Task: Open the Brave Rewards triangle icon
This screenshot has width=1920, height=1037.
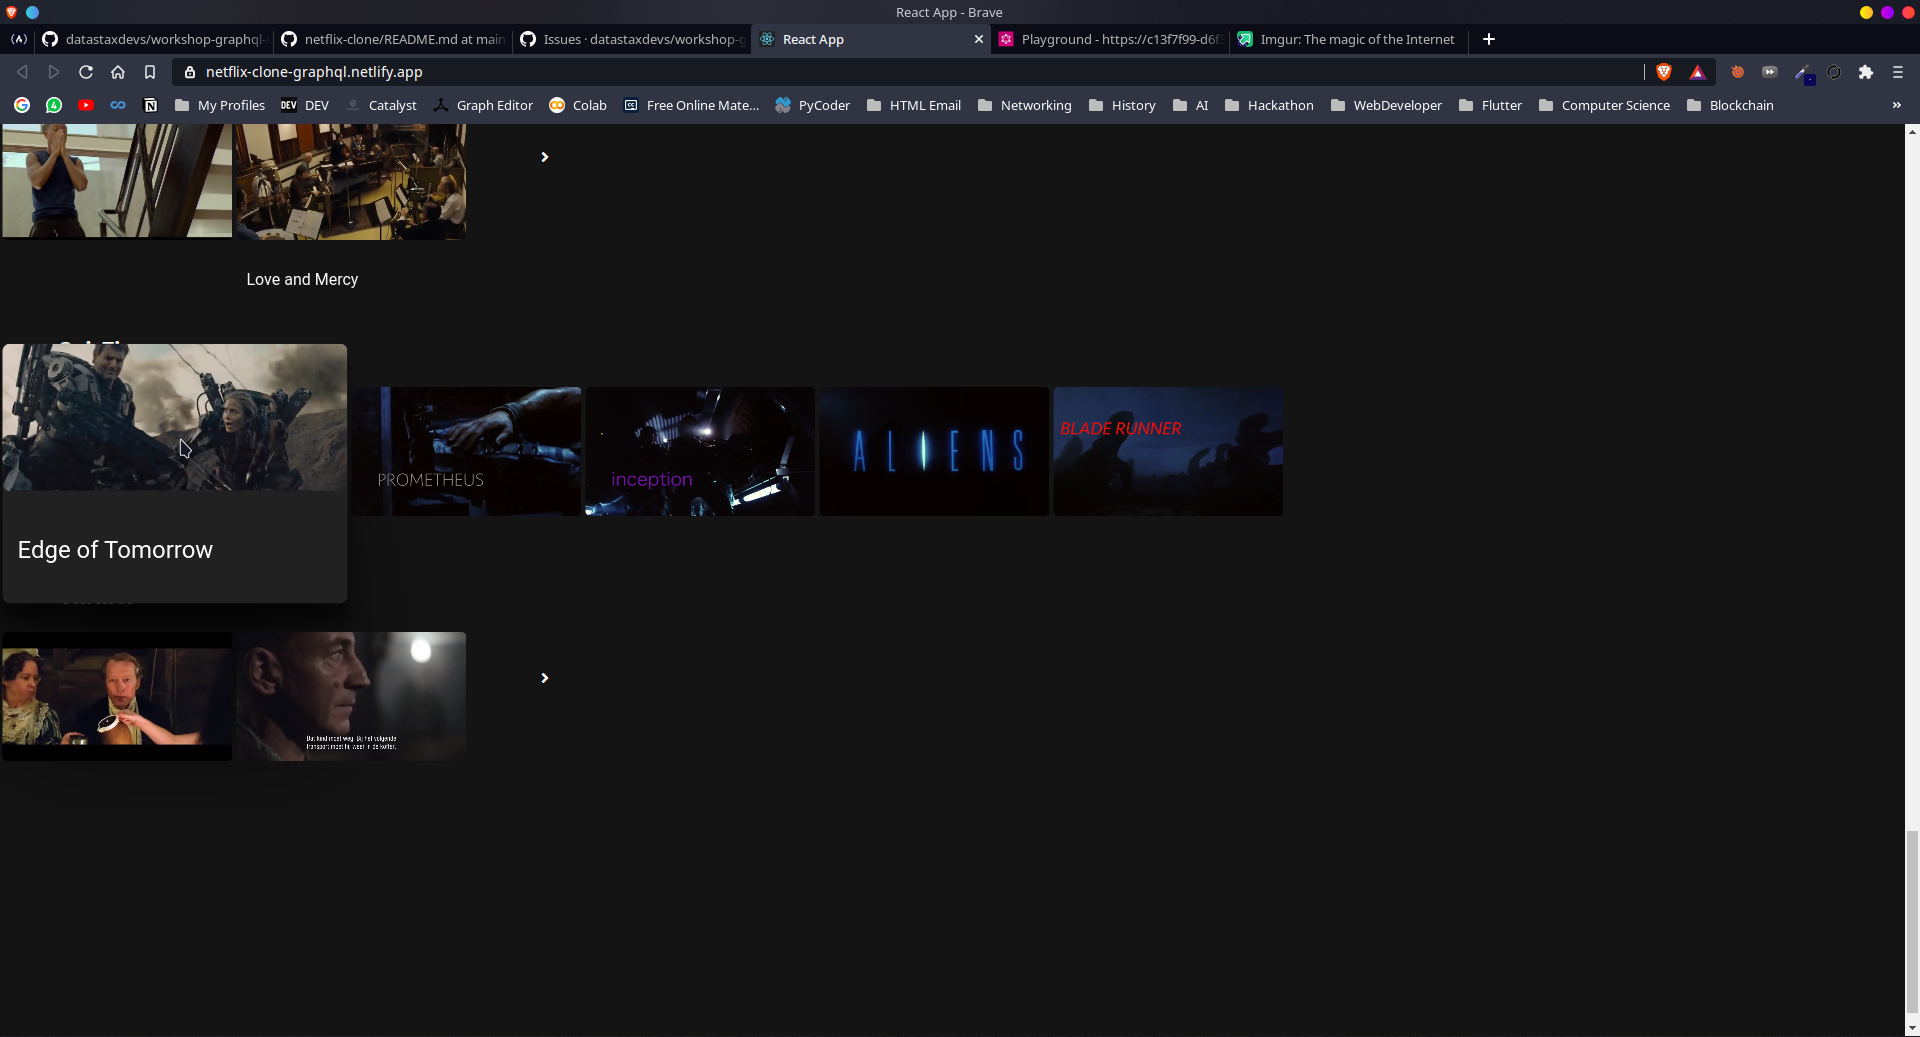Action: pyautogui.click(x=1698, y=72)
